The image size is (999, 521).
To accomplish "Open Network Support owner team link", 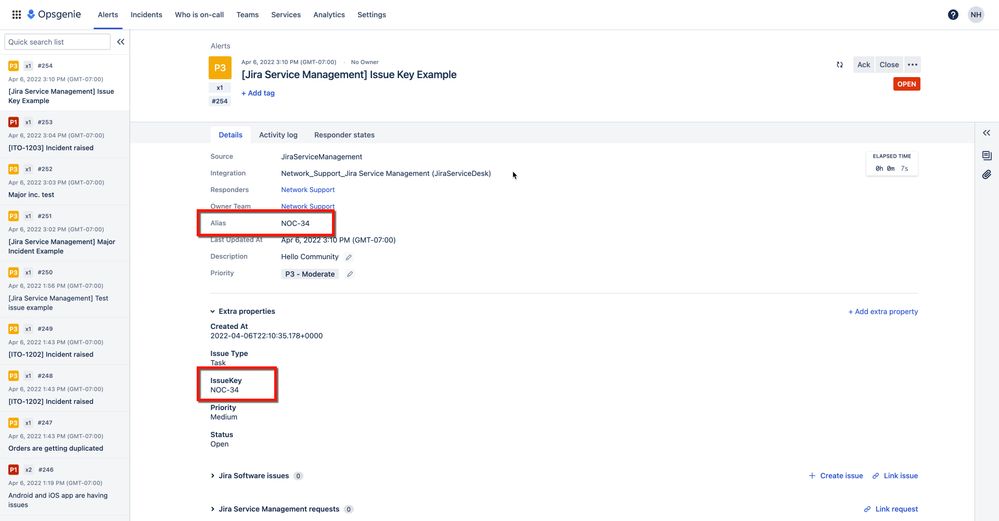I will click(x=308, y=206).
